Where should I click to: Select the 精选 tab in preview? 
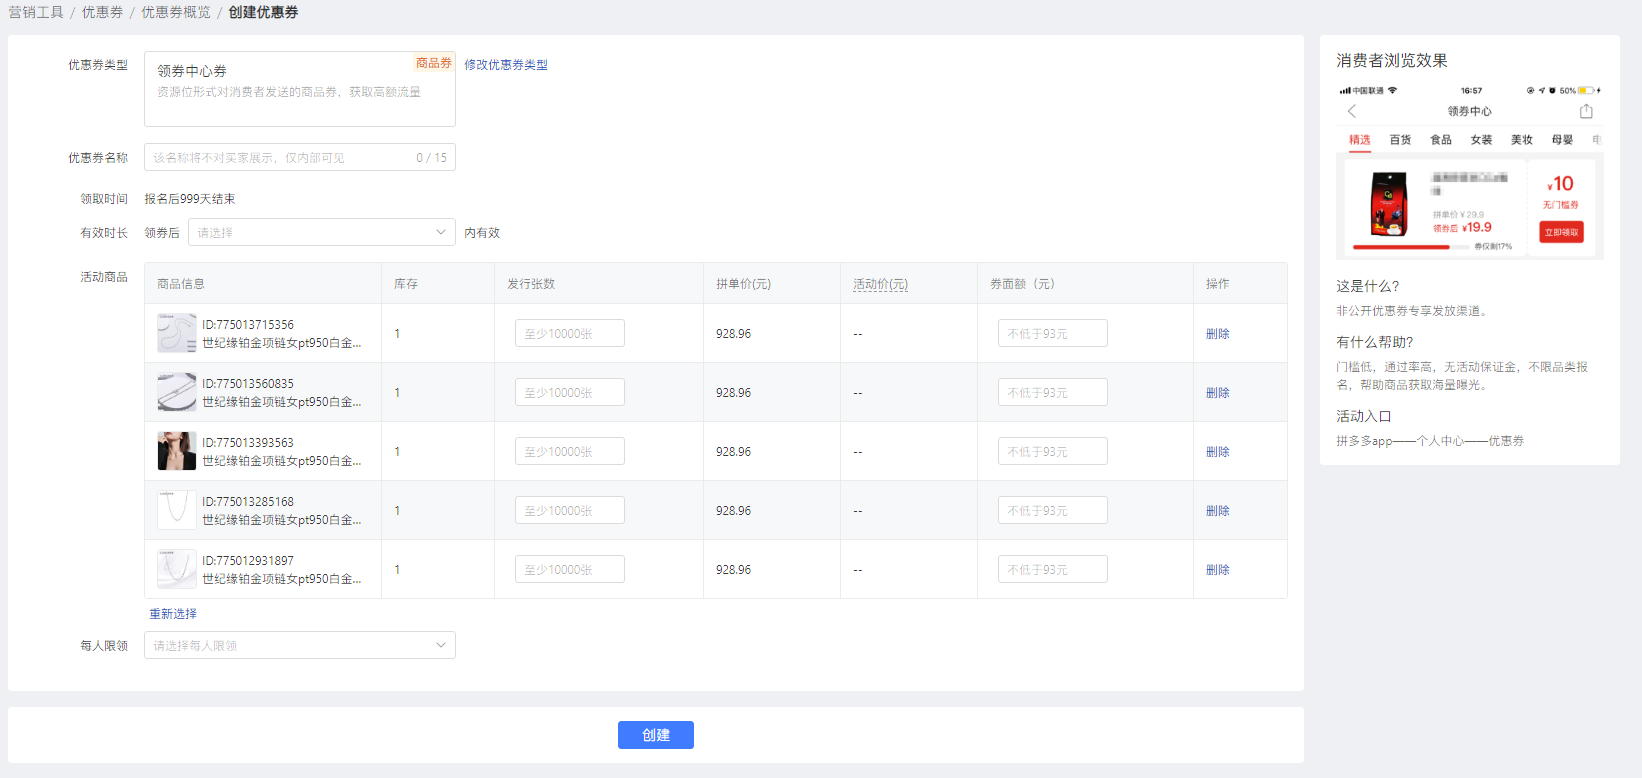[x=1359, y=140]
